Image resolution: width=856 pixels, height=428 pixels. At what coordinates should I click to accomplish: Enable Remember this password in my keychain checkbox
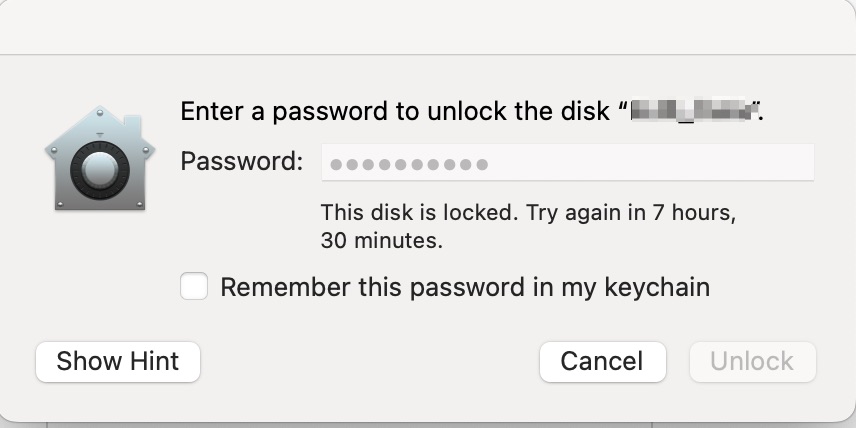click(194, 288)
